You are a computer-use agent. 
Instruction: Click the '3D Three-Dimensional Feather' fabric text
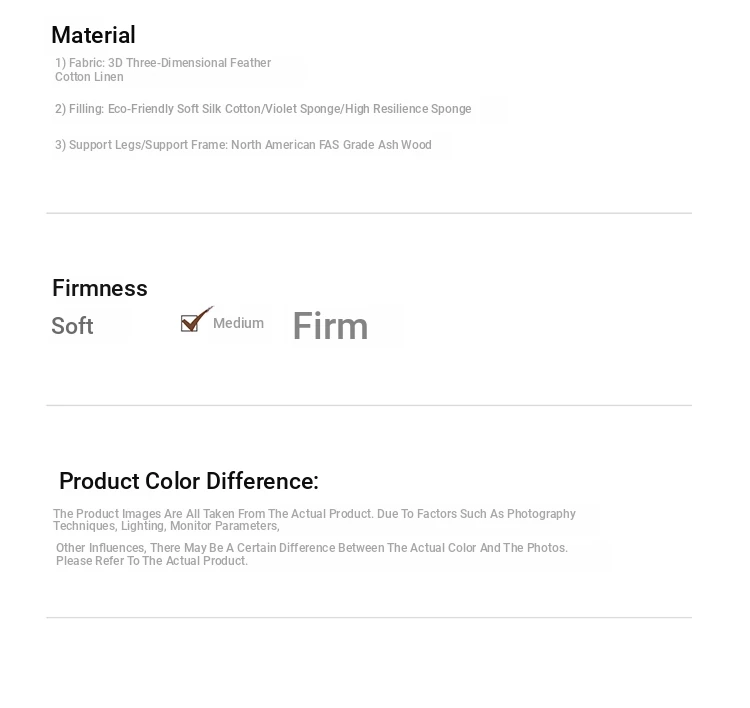click(x=189, y=63)
